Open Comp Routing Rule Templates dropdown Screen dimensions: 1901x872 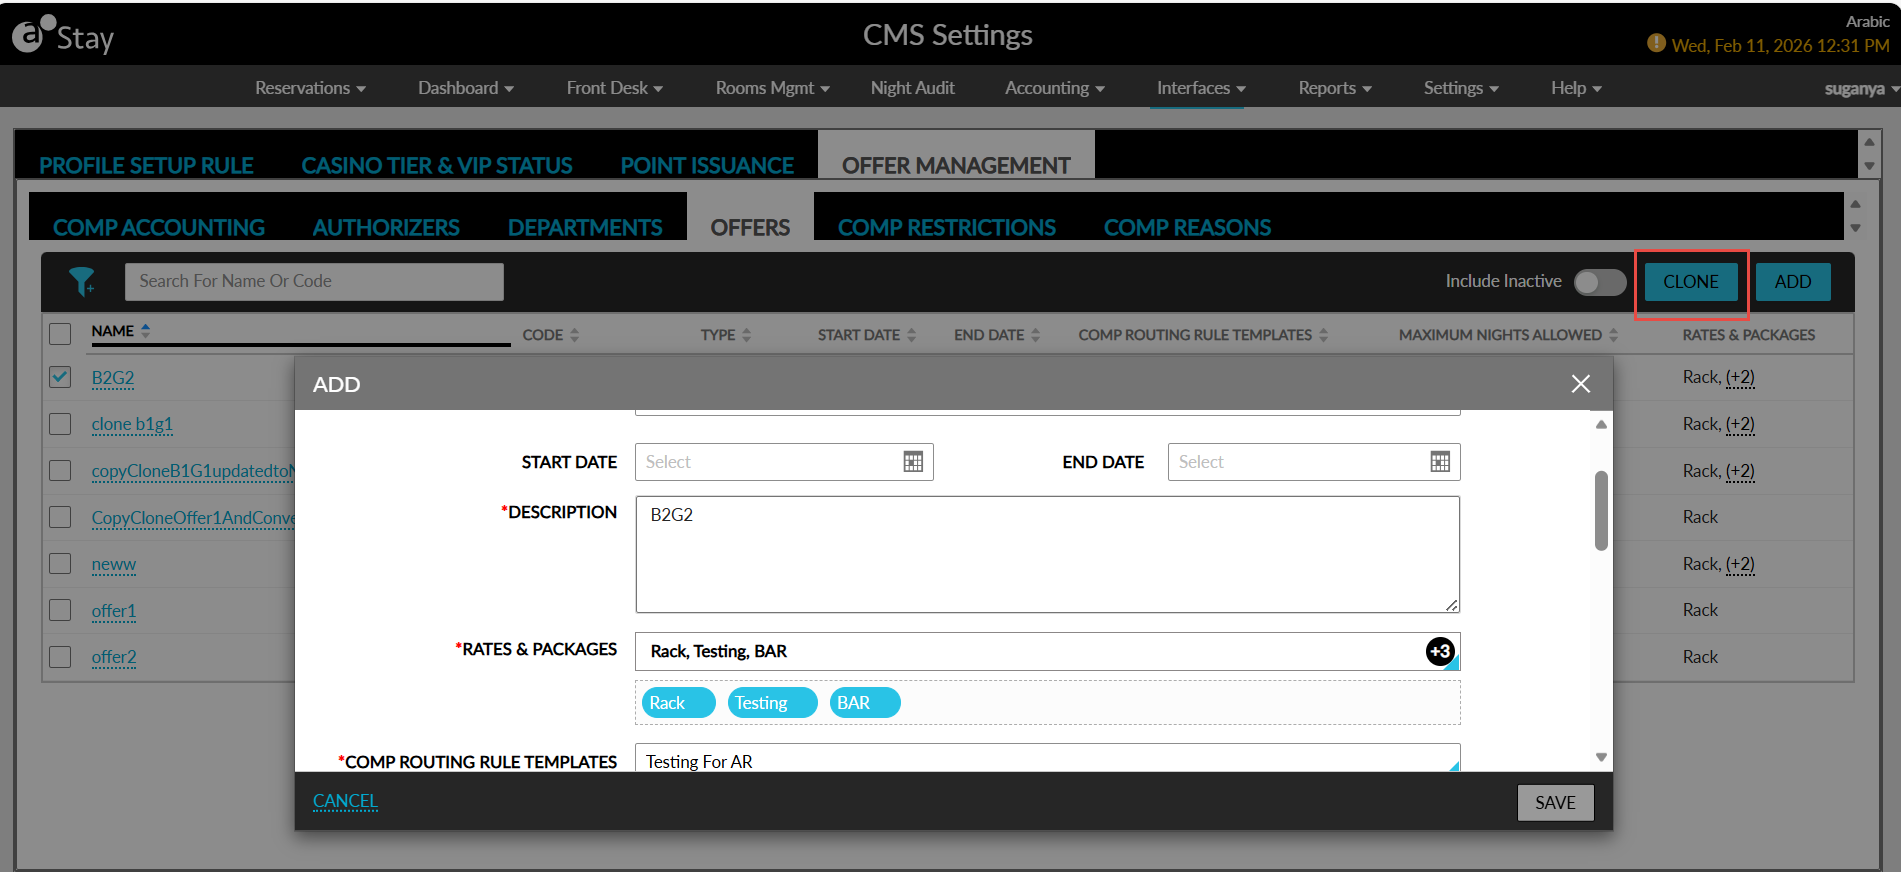(1047, 758)
